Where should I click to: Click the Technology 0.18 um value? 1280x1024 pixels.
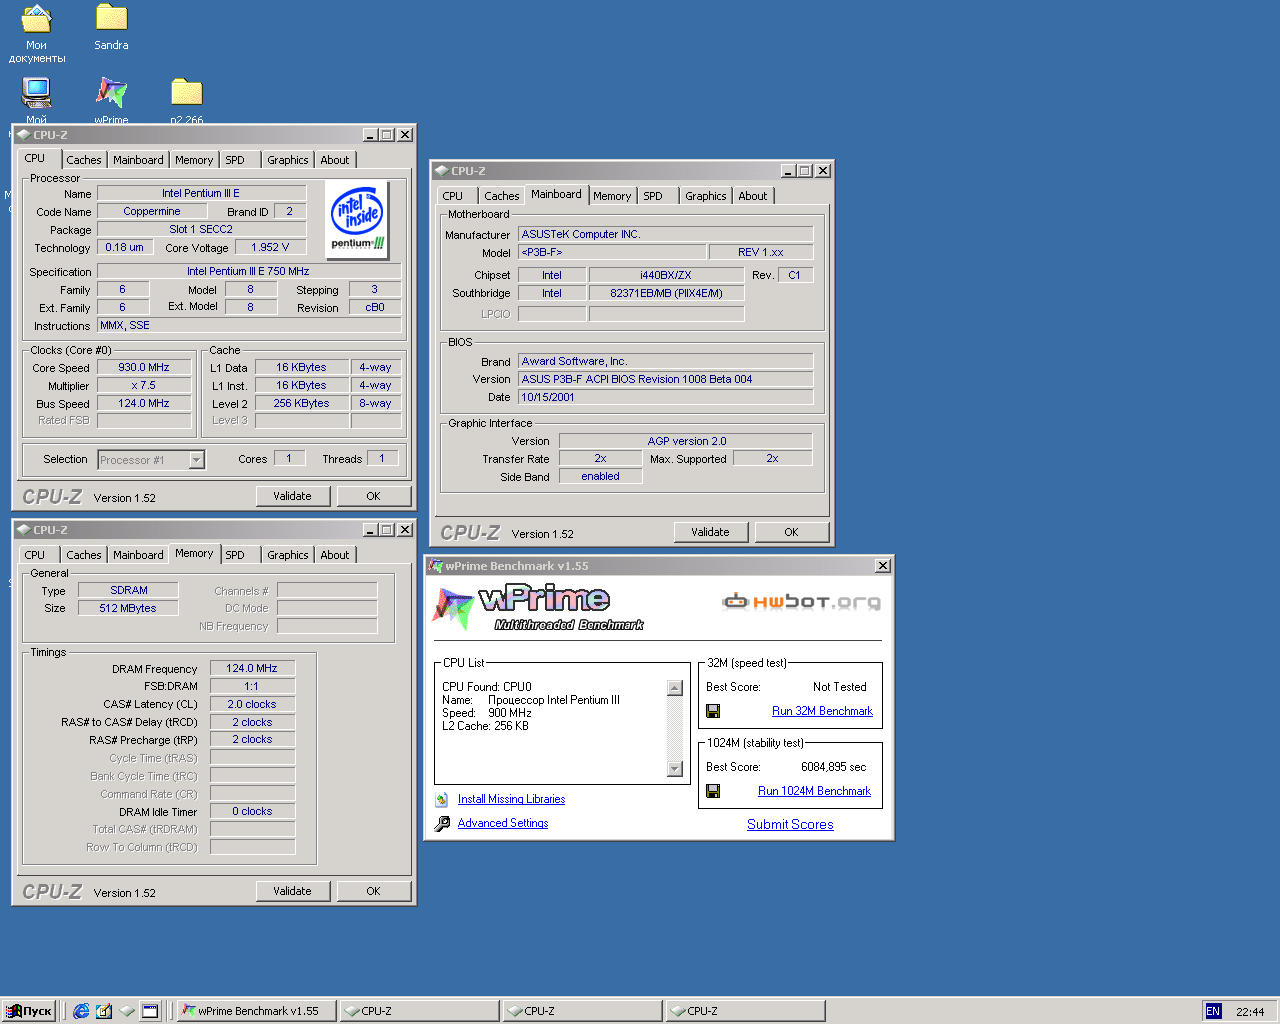point(124,247)
